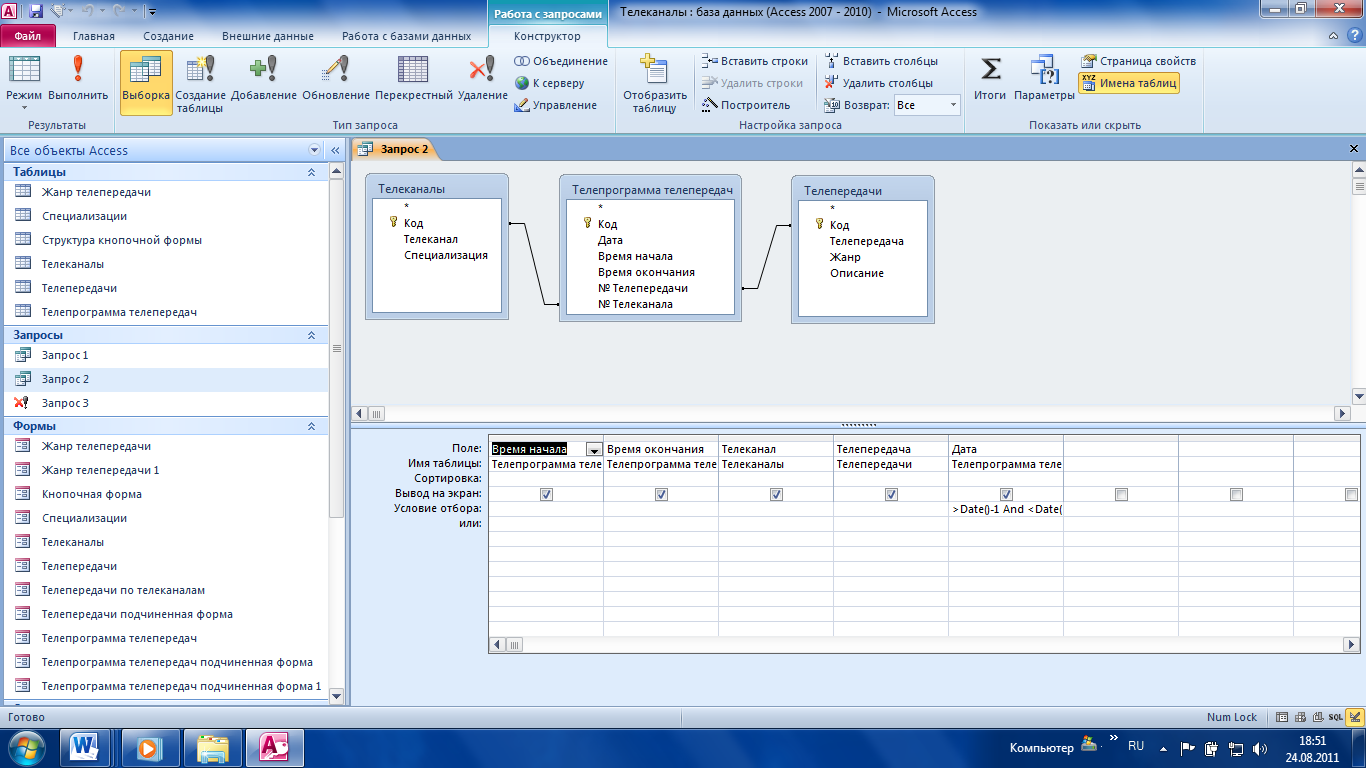Viewport: 1366px width, 768px height.
Task: Collapse the Запросы group
Action: [311, 335]
